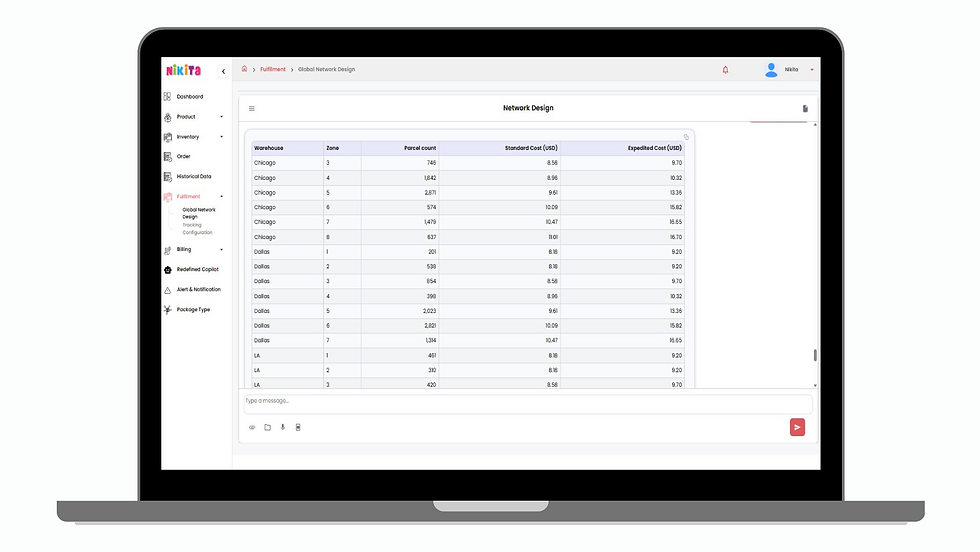Click the Fulfilment sidebar icon
Image resolution: width=980 pixels, height=552 pixels.
[168, 196]
